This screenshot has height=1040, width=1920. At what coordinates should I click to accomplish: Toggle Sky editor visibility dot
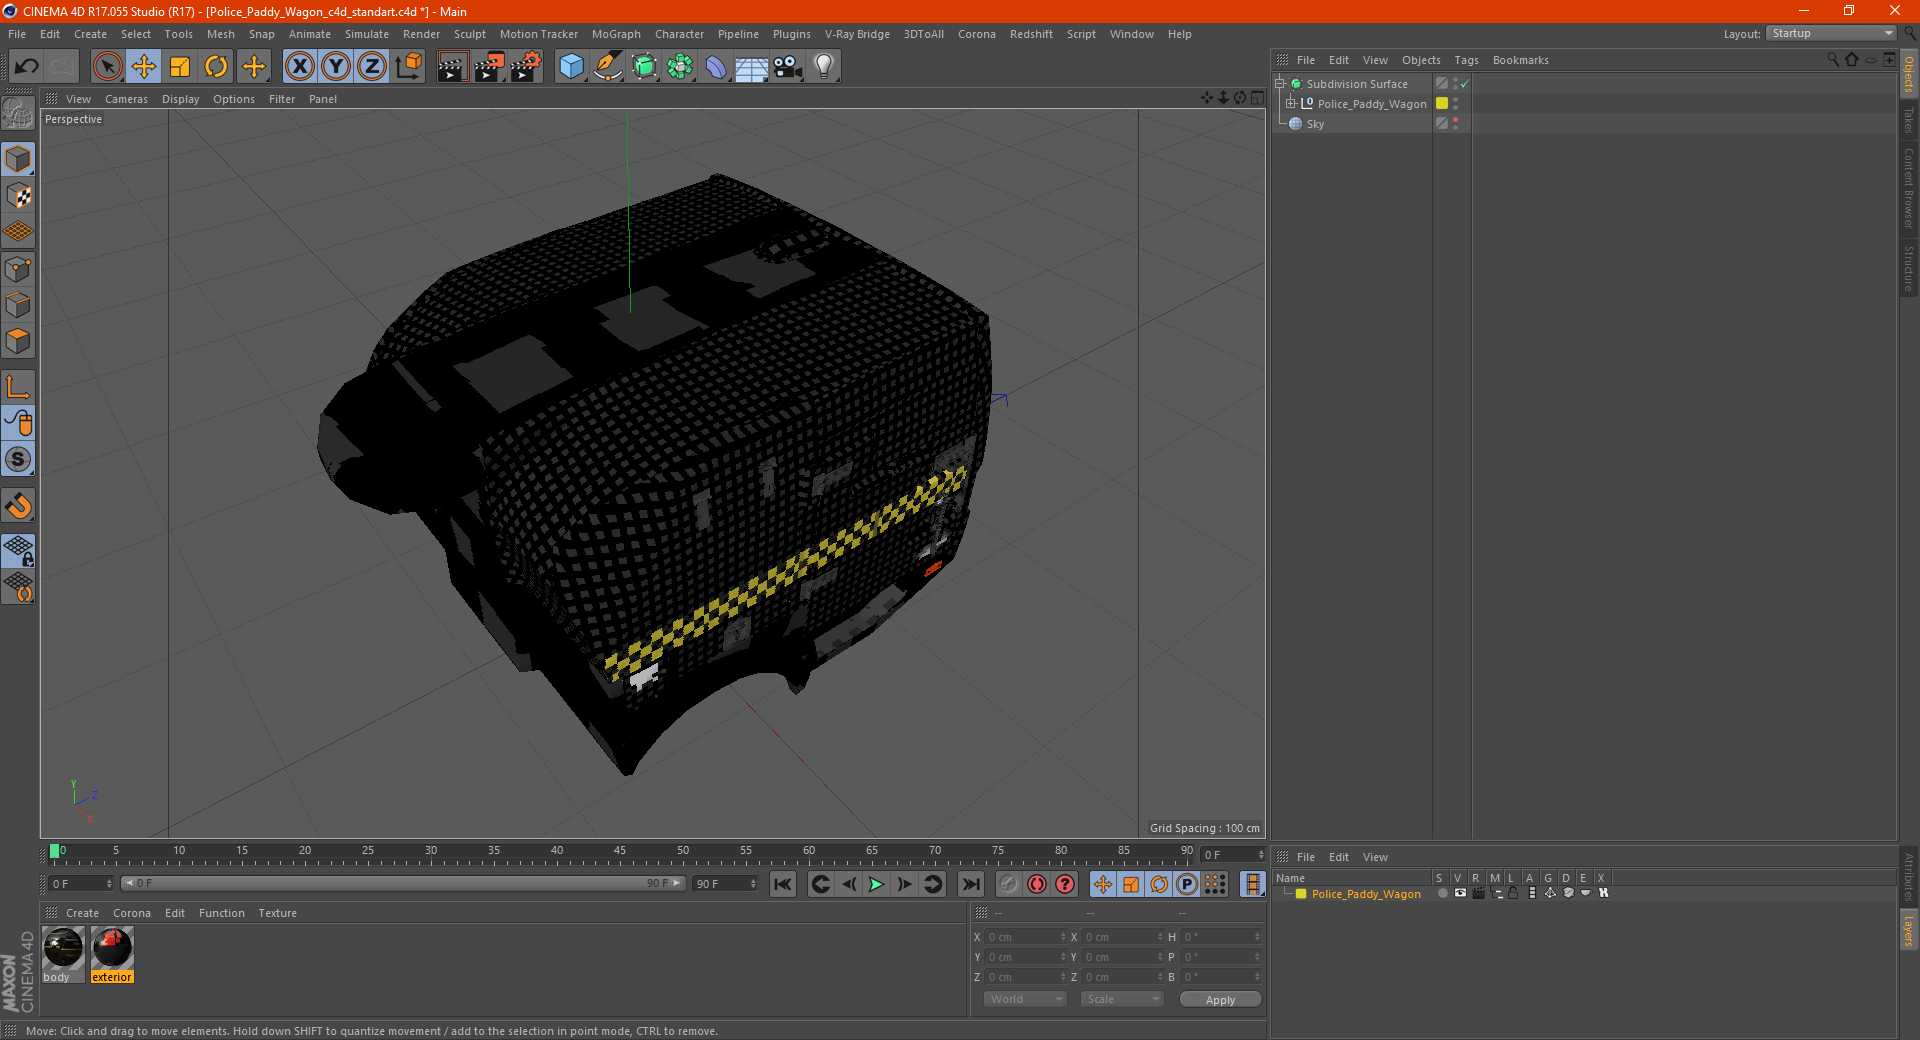point(1456,119)
